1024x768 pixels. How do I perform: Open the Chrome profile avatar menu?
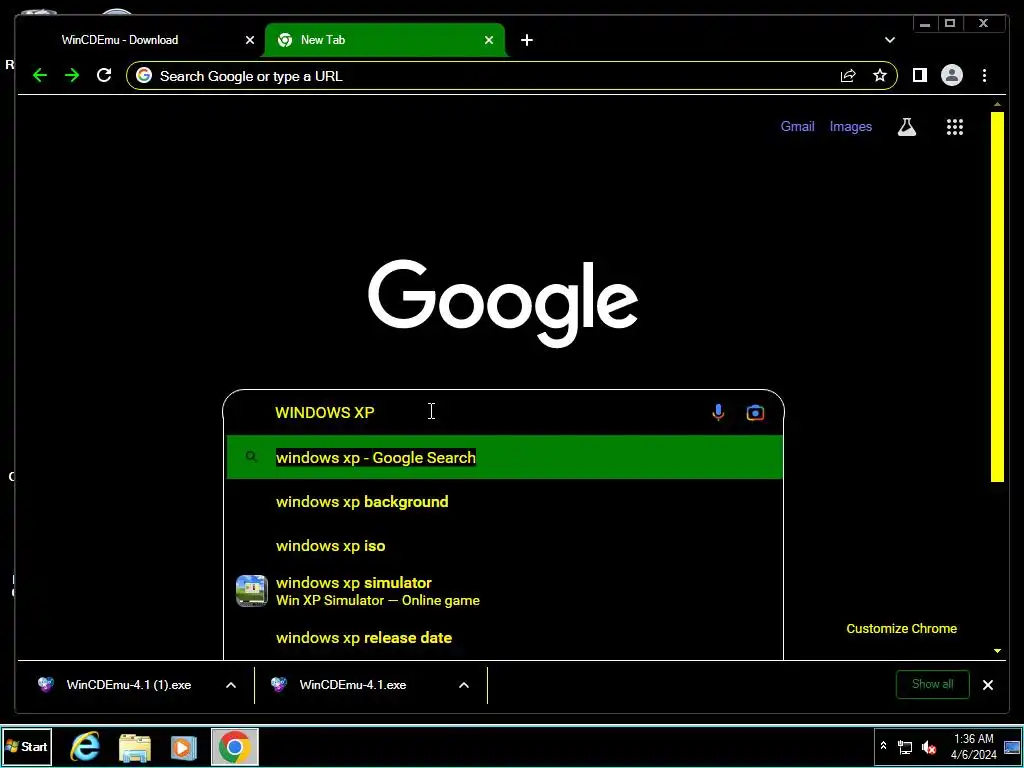tap(952, 76)
